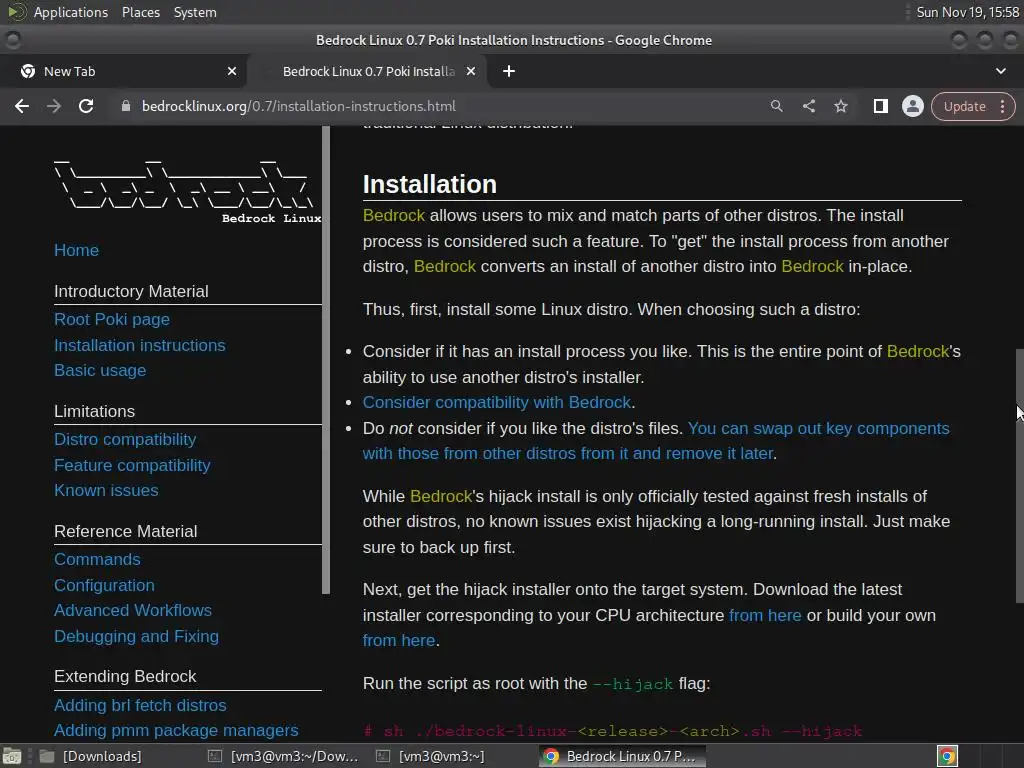Click the Extending Bedrock section header

[x=125, y=677]
